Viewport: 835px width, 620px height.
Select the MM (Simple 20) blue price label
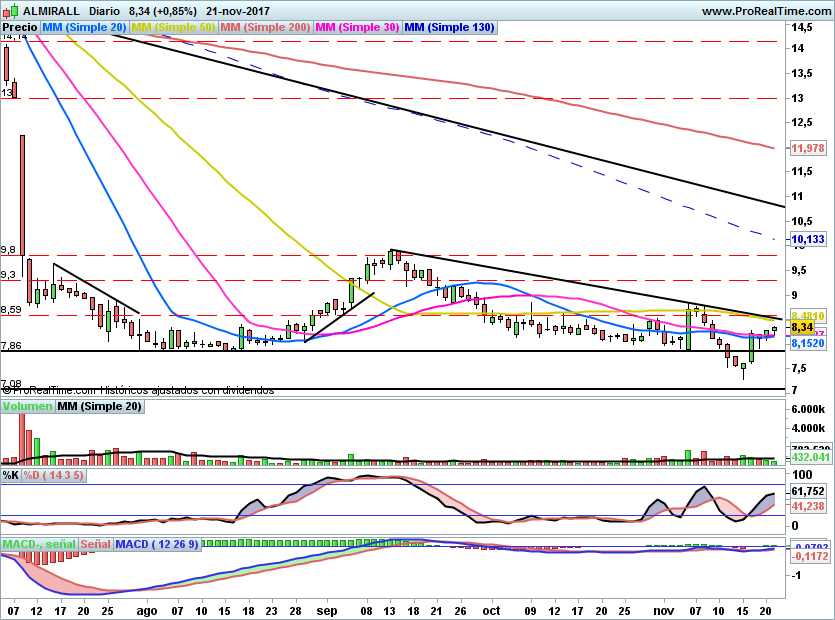point(84,28)
